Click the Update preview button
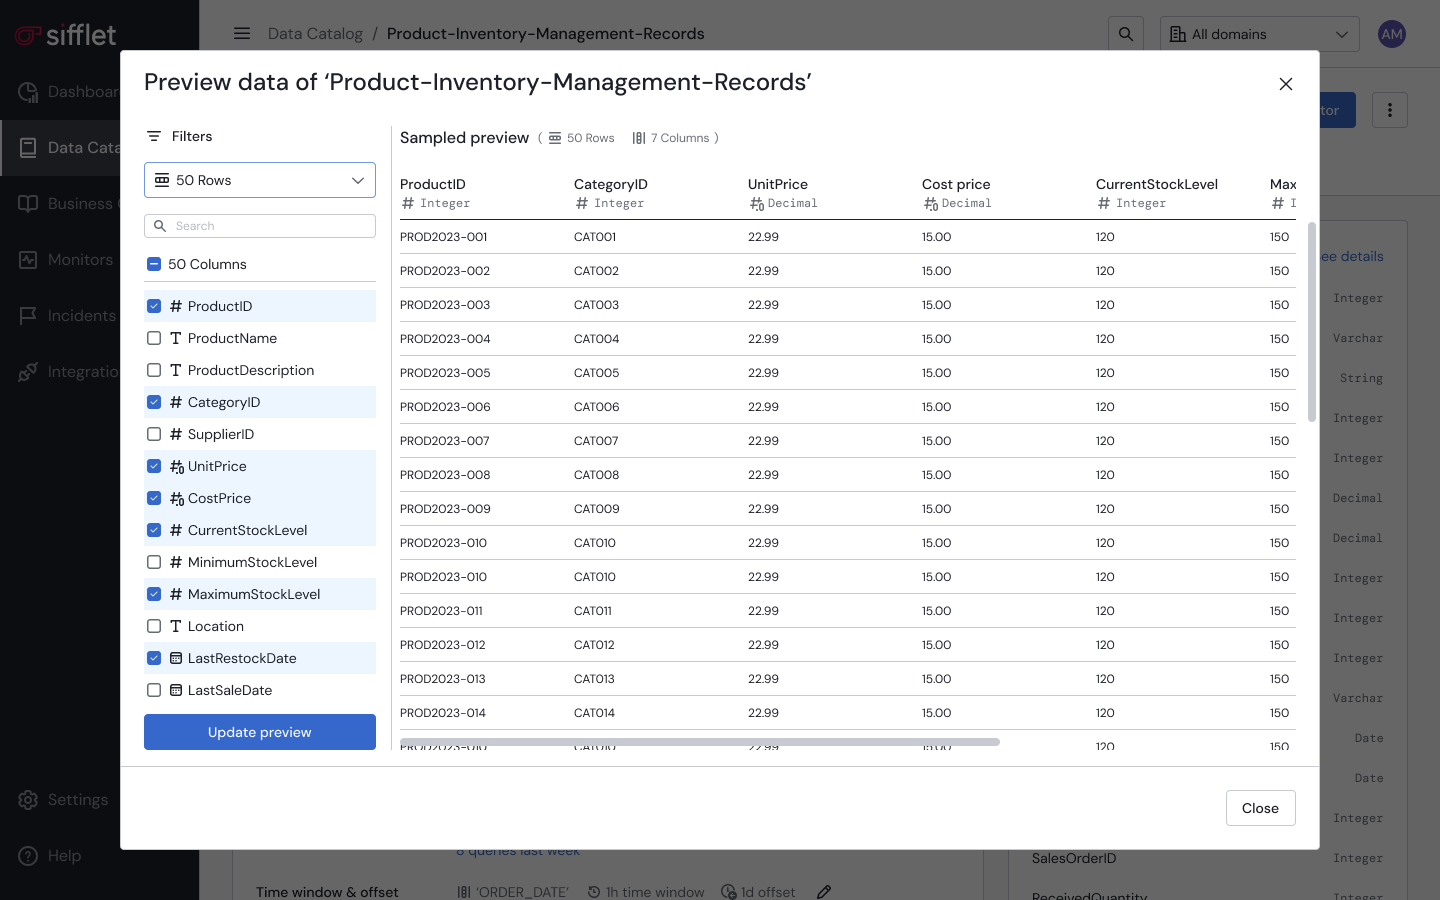The width and height of the screenshot is (1440, 900). pos(260,732)
